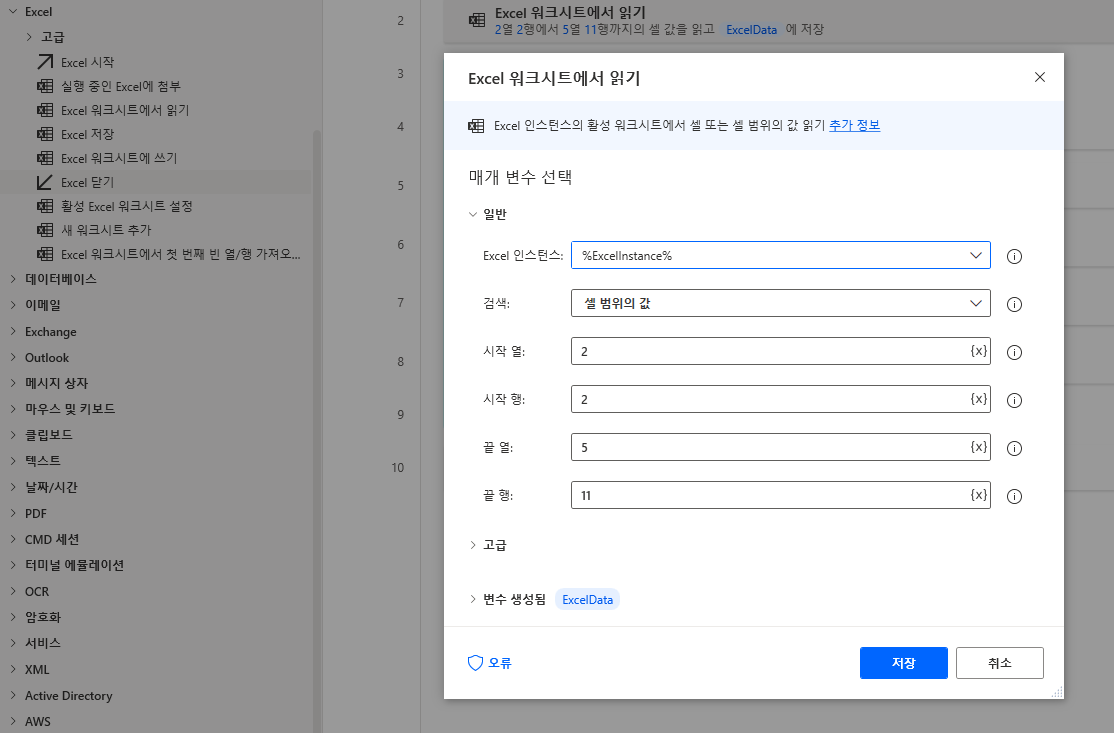Open the 오류 shield error handling option
The height and width of the screenshot is (733, 1114).
[490, 663]
